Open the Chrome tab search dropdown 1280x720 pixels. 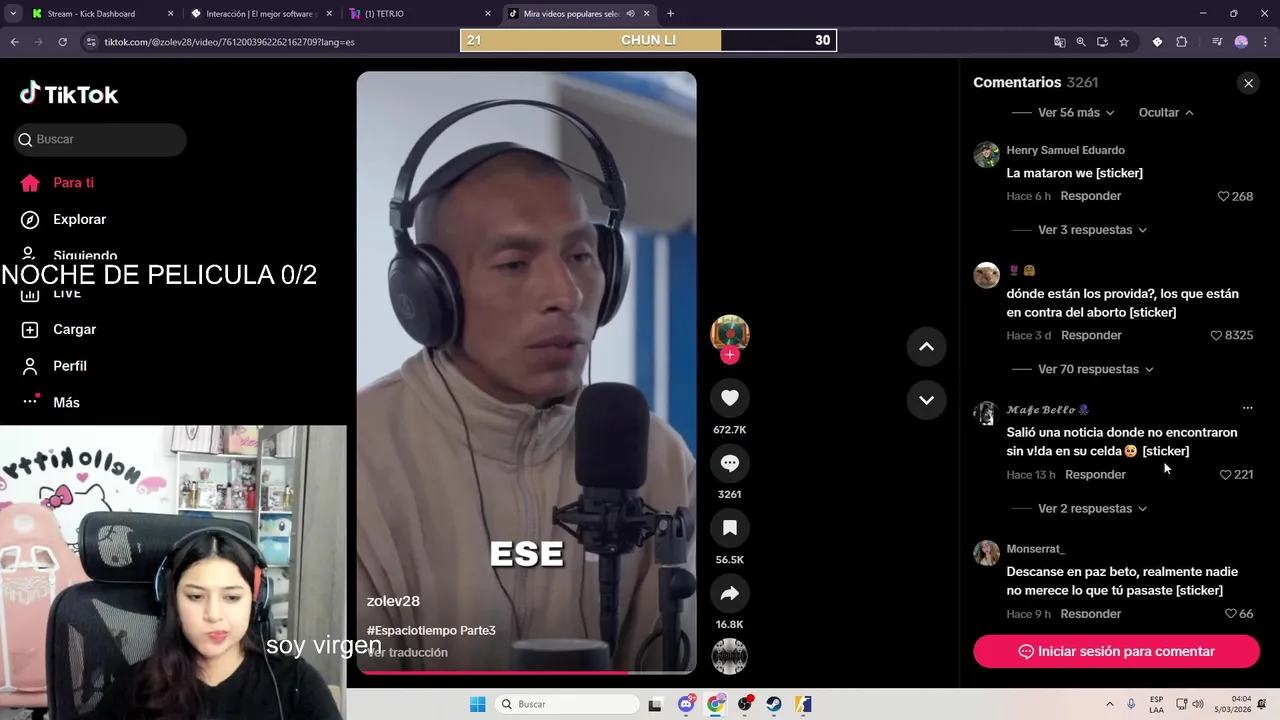coord(12,14)
